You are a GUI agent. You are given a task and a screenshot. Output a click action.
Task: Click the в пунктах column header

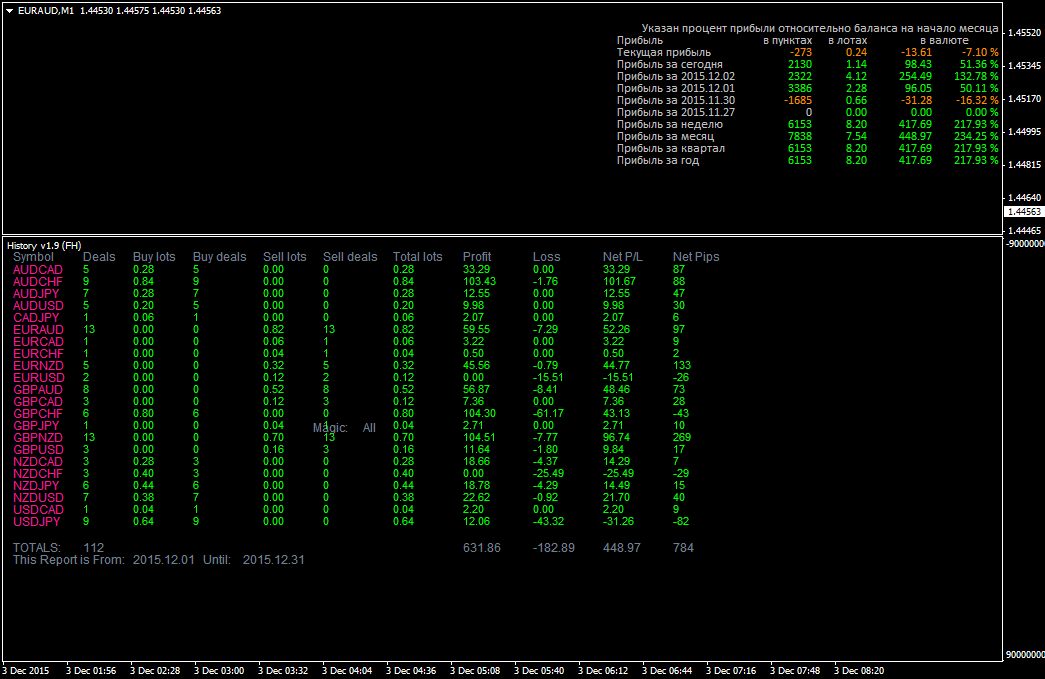[x=788, y=41]
